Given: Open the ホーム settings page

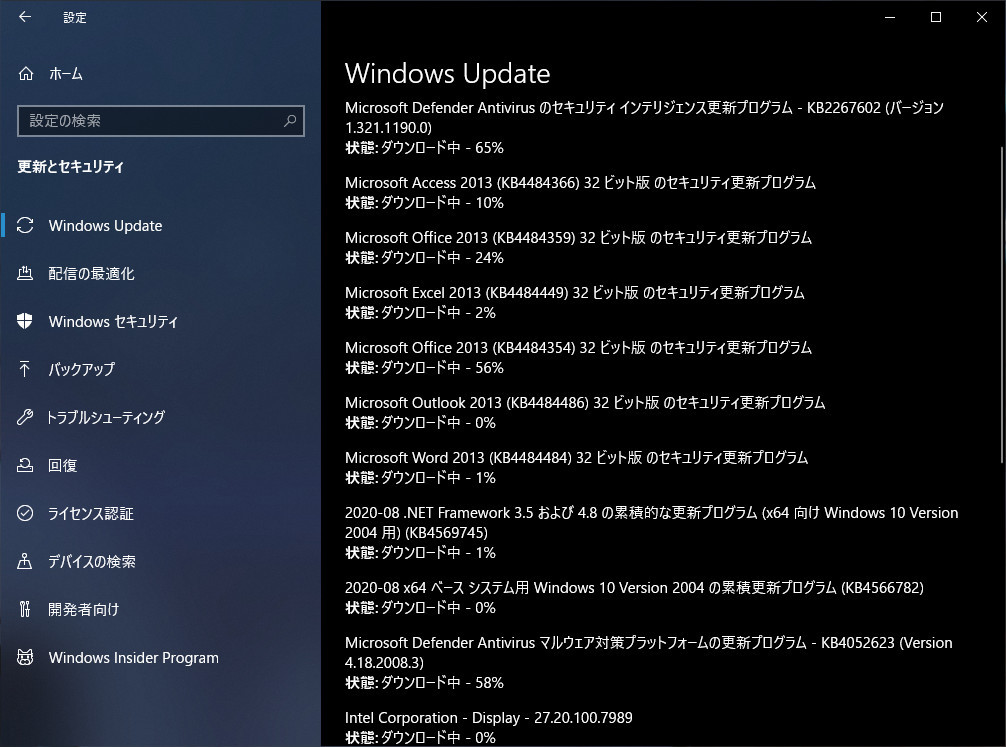Looking at the screenshot, I should pyautogui.click(x=160, y=74).
